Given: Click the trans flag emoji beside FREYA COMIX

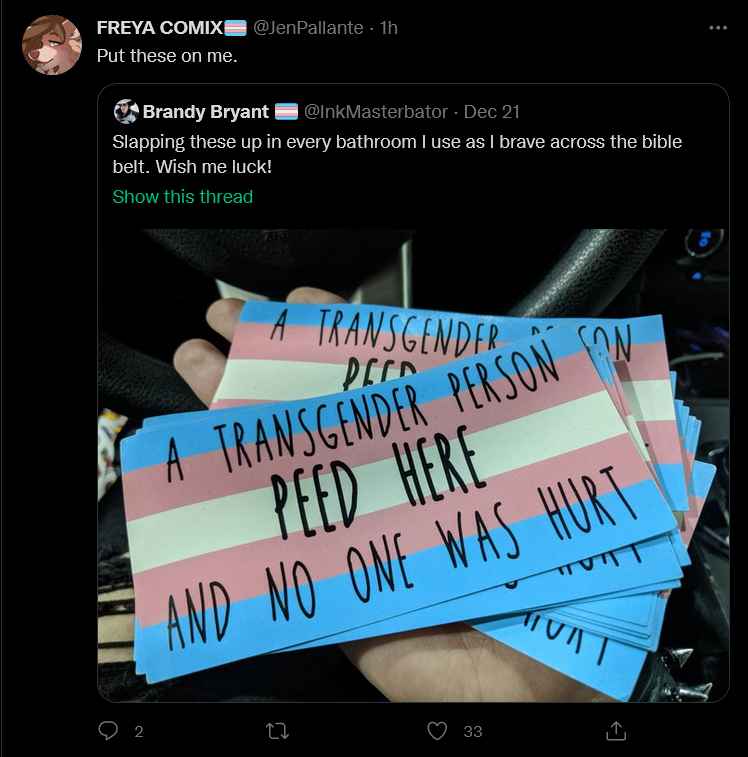Looking at the screenshot, I should coord(236,28).
